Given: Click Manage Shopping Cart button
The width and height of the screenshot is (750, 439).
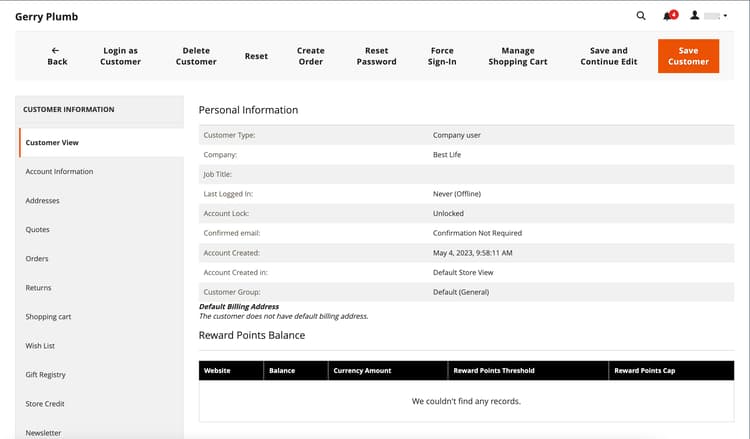Looking at the screenshot, I should point(518,56).
